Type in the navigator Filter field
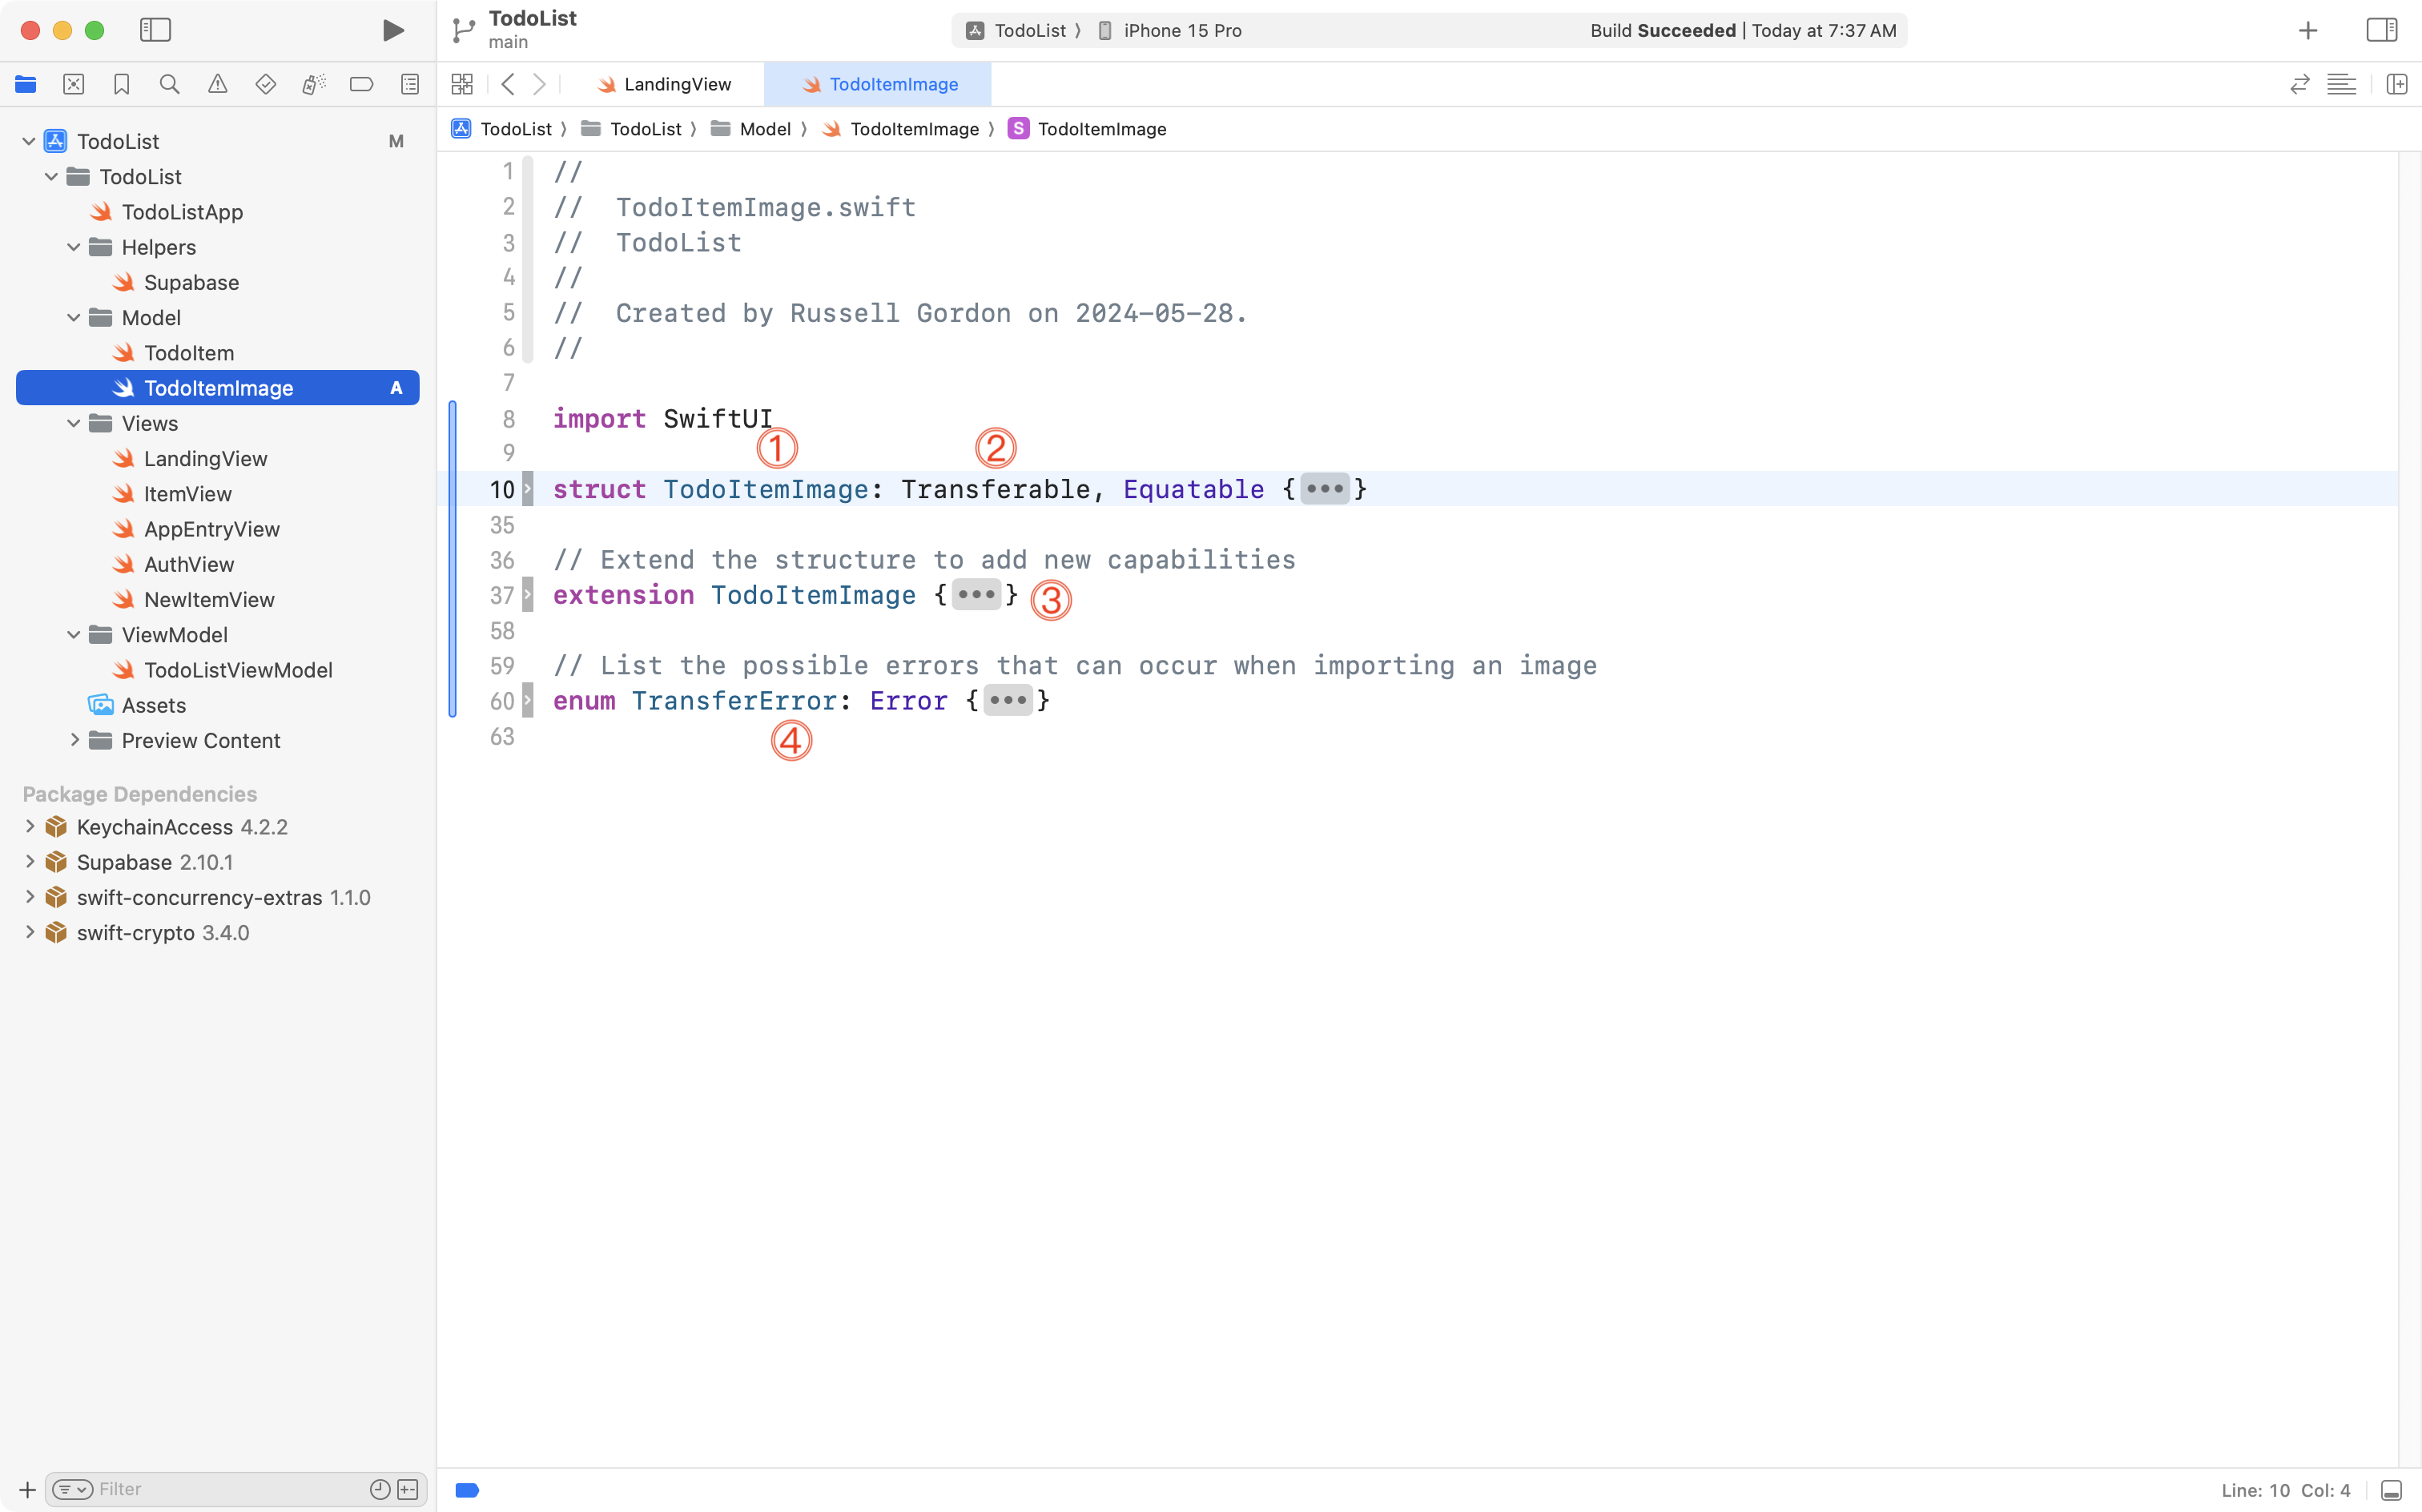Screen dimensions: 2422x1512 pyautogui.click(x=200, y=1488)
